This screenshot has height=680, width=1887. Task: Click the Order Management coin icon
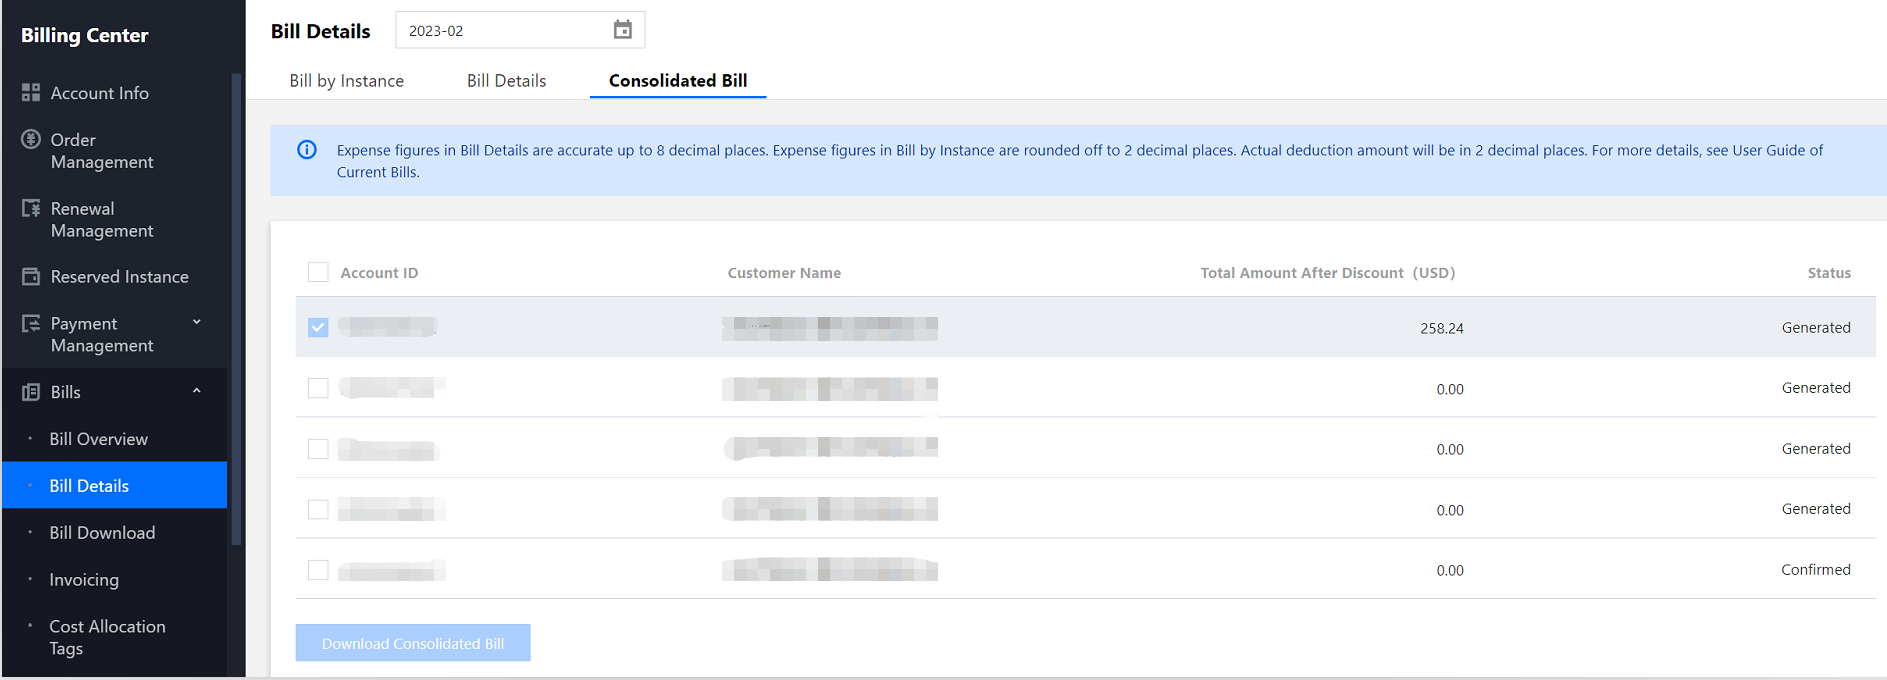point(31,139)
